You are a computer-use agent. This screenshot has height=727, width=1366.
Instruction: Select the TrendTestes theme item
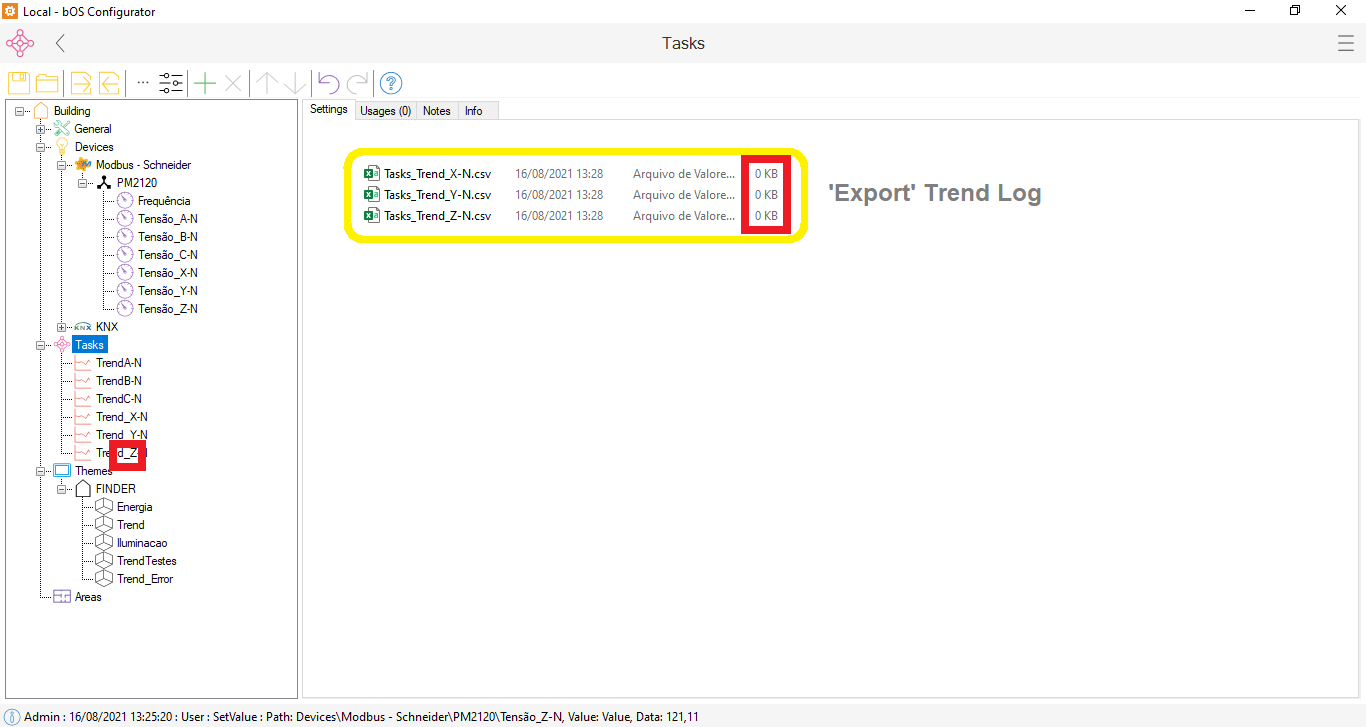click(146, 561)
